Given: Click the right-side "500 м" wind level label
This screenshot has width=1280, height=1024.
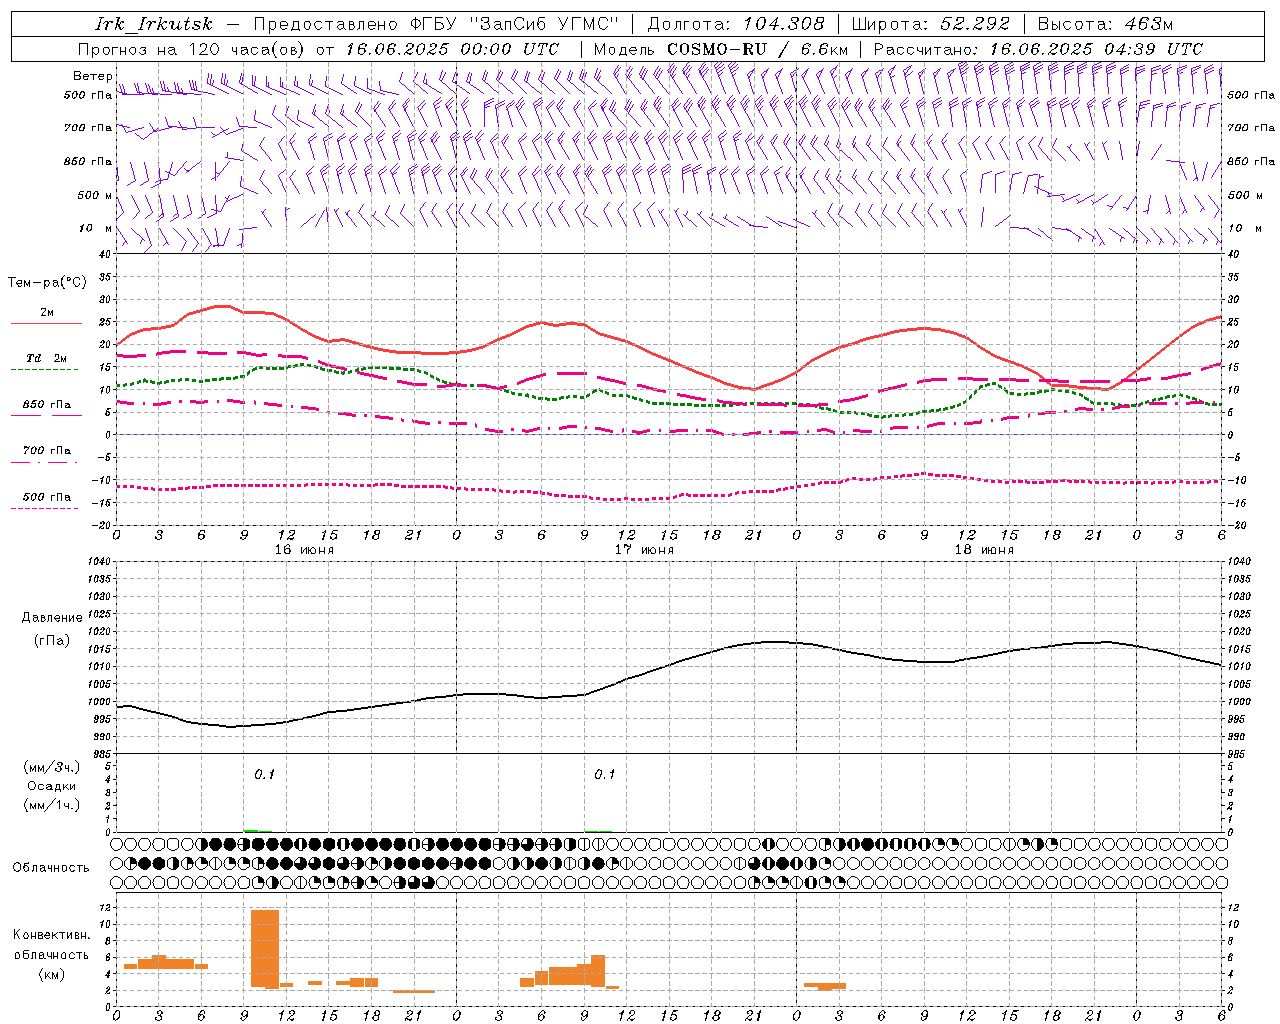Looking at the screenshot, I should [1245, 195].
